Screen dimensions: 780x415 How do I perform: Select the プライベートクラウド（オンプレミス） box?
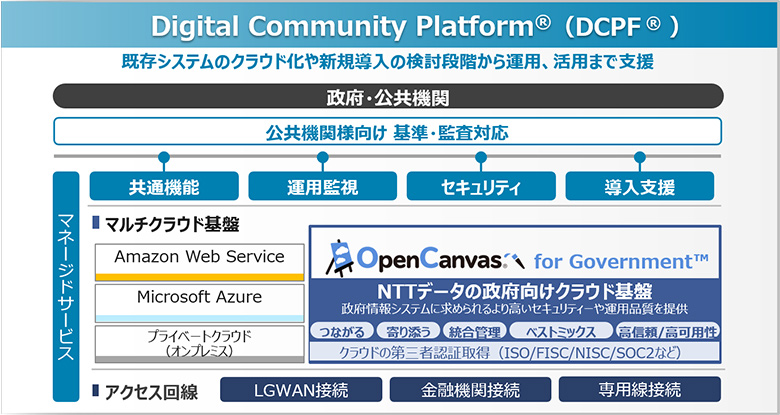199,344
